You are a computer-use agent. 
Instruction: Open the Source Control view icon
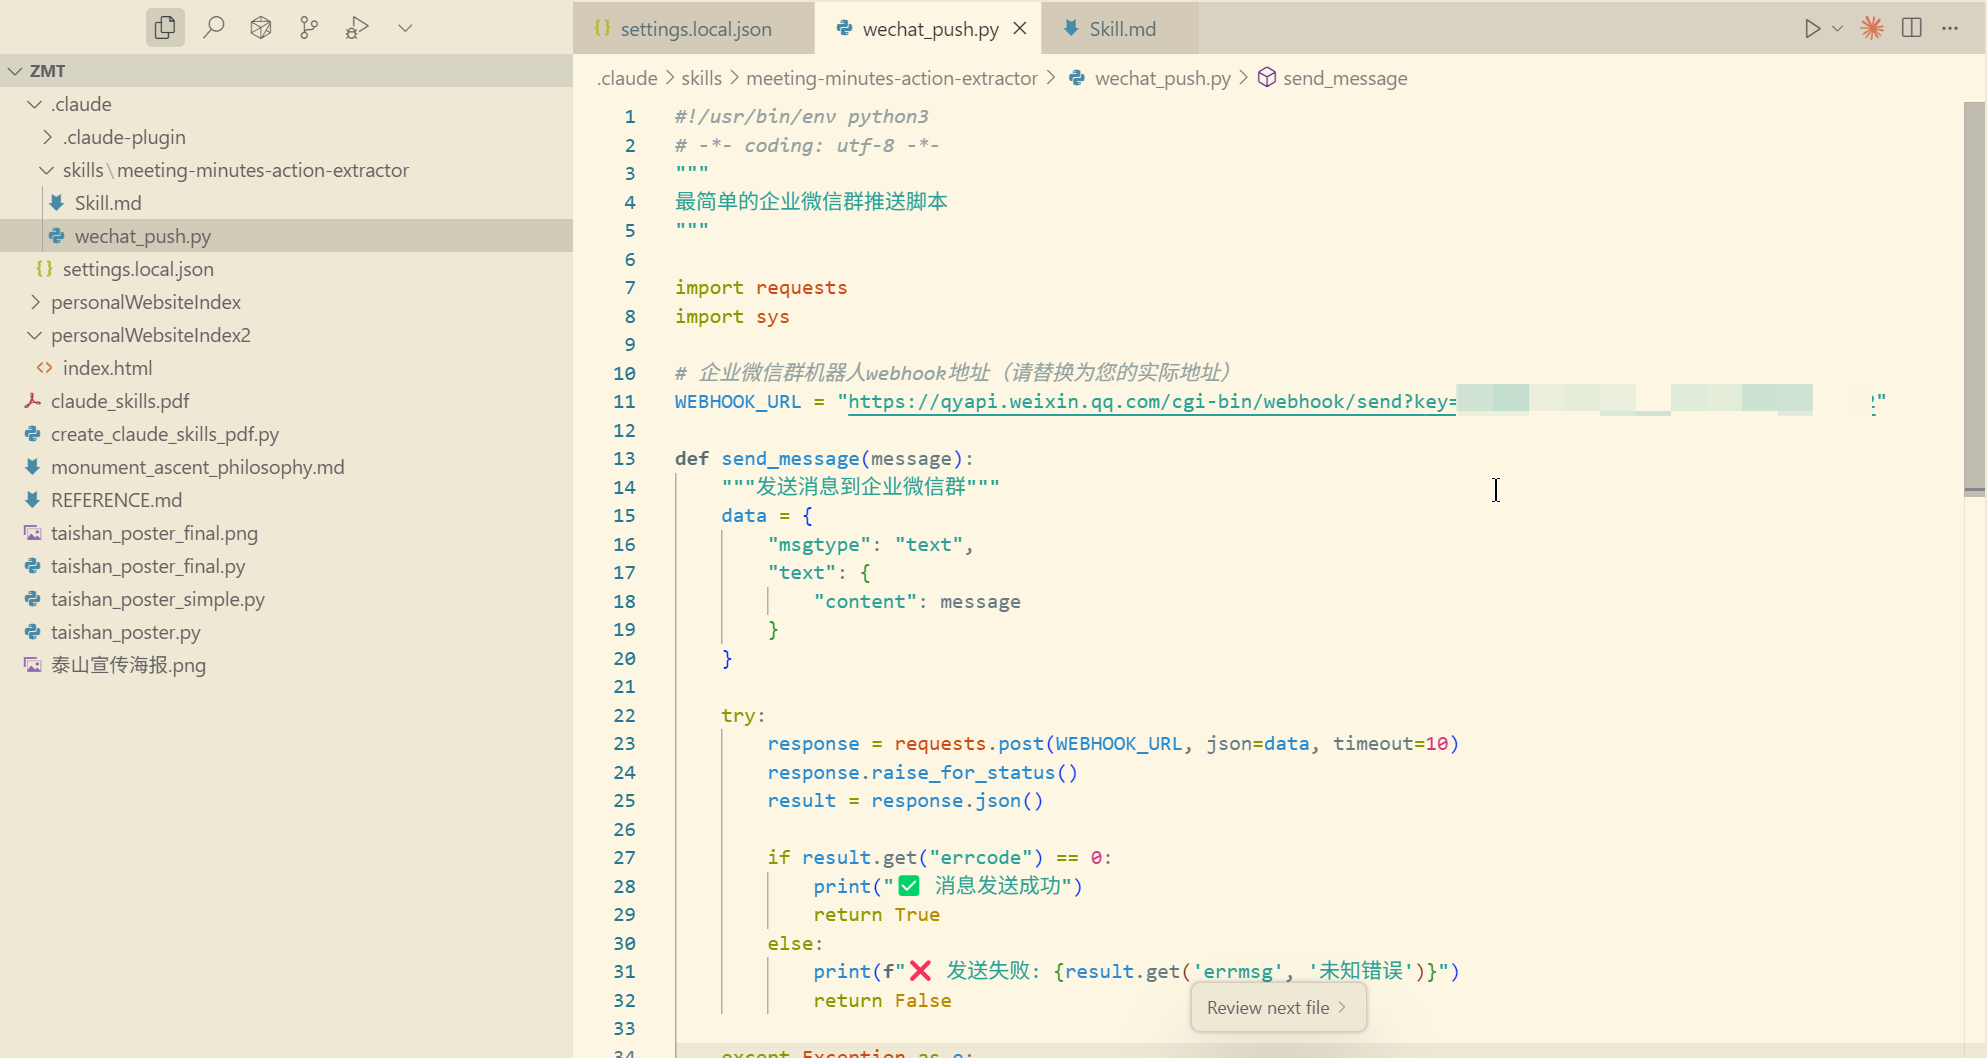tap(309, 28)
